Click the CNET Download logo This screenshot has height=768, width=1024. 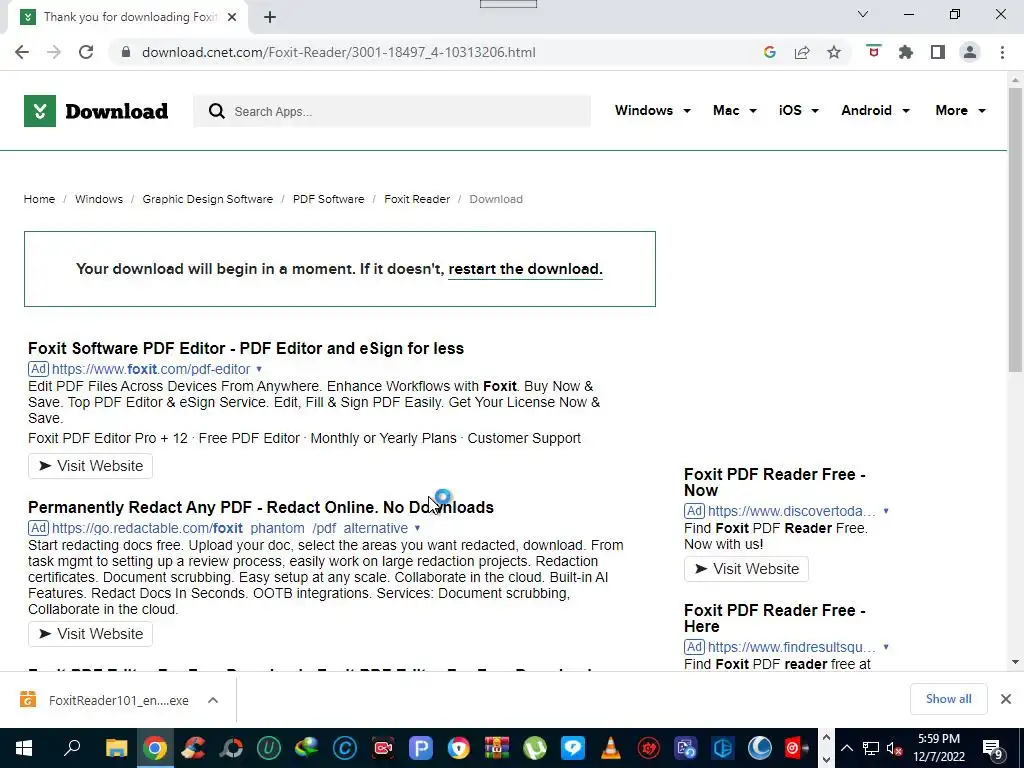tap(96, 111)
